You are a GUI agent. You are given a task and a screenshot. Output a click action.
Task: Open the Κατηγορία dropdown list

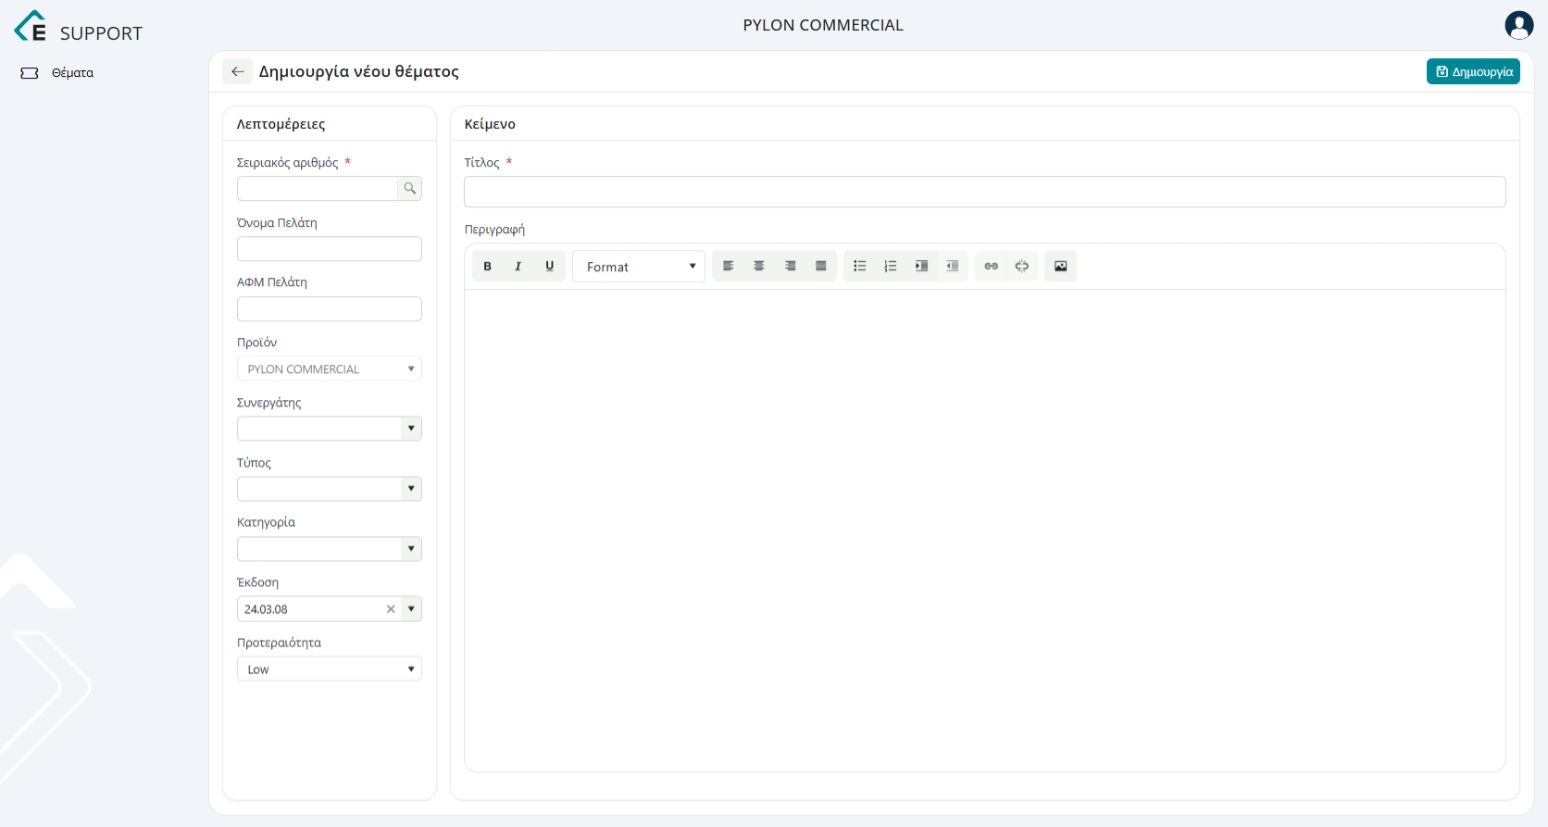(410, 549)
